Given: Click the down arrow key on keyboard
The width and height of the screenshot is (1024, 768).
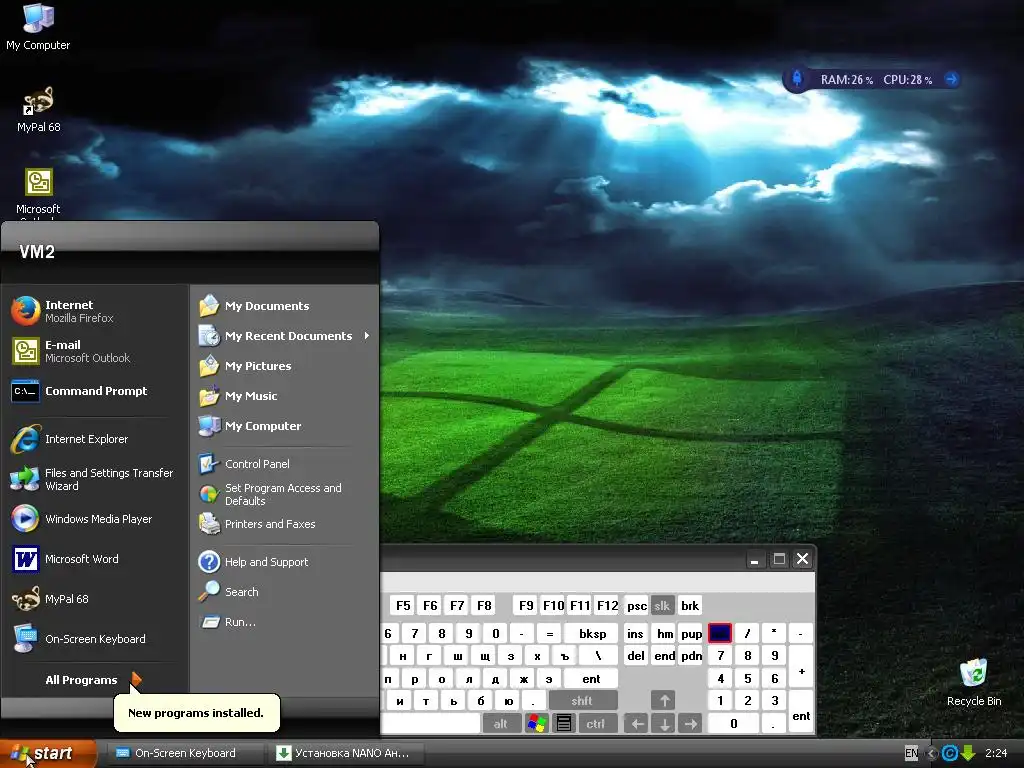Looking at the screenshot, I should tap(664, 724).
